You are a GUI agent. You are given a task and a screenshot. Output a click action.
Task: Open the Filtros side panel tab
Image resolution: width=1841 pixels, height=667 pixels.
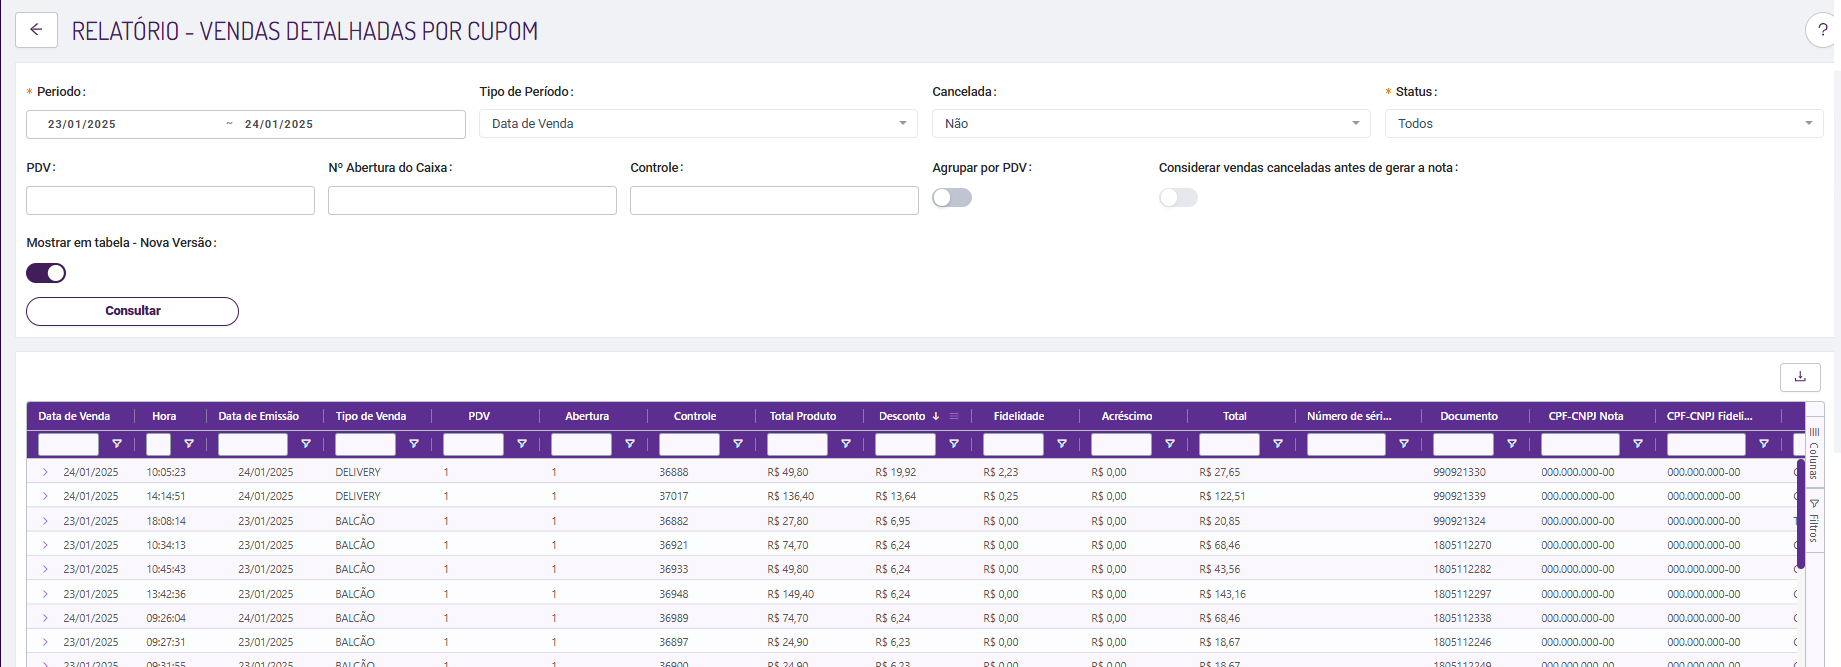(x=1814, y=520)
